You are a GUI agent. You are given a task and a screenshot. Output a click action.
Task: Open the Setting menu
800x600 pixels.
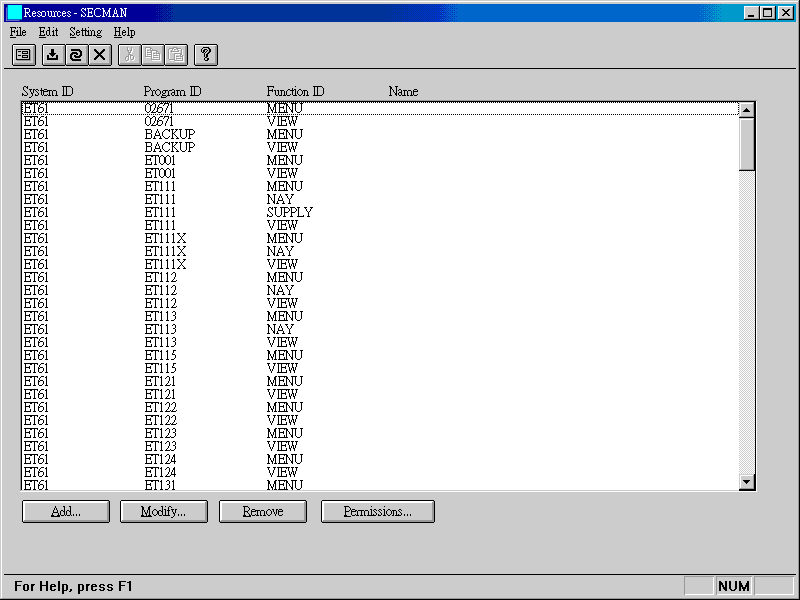point(85,32)
